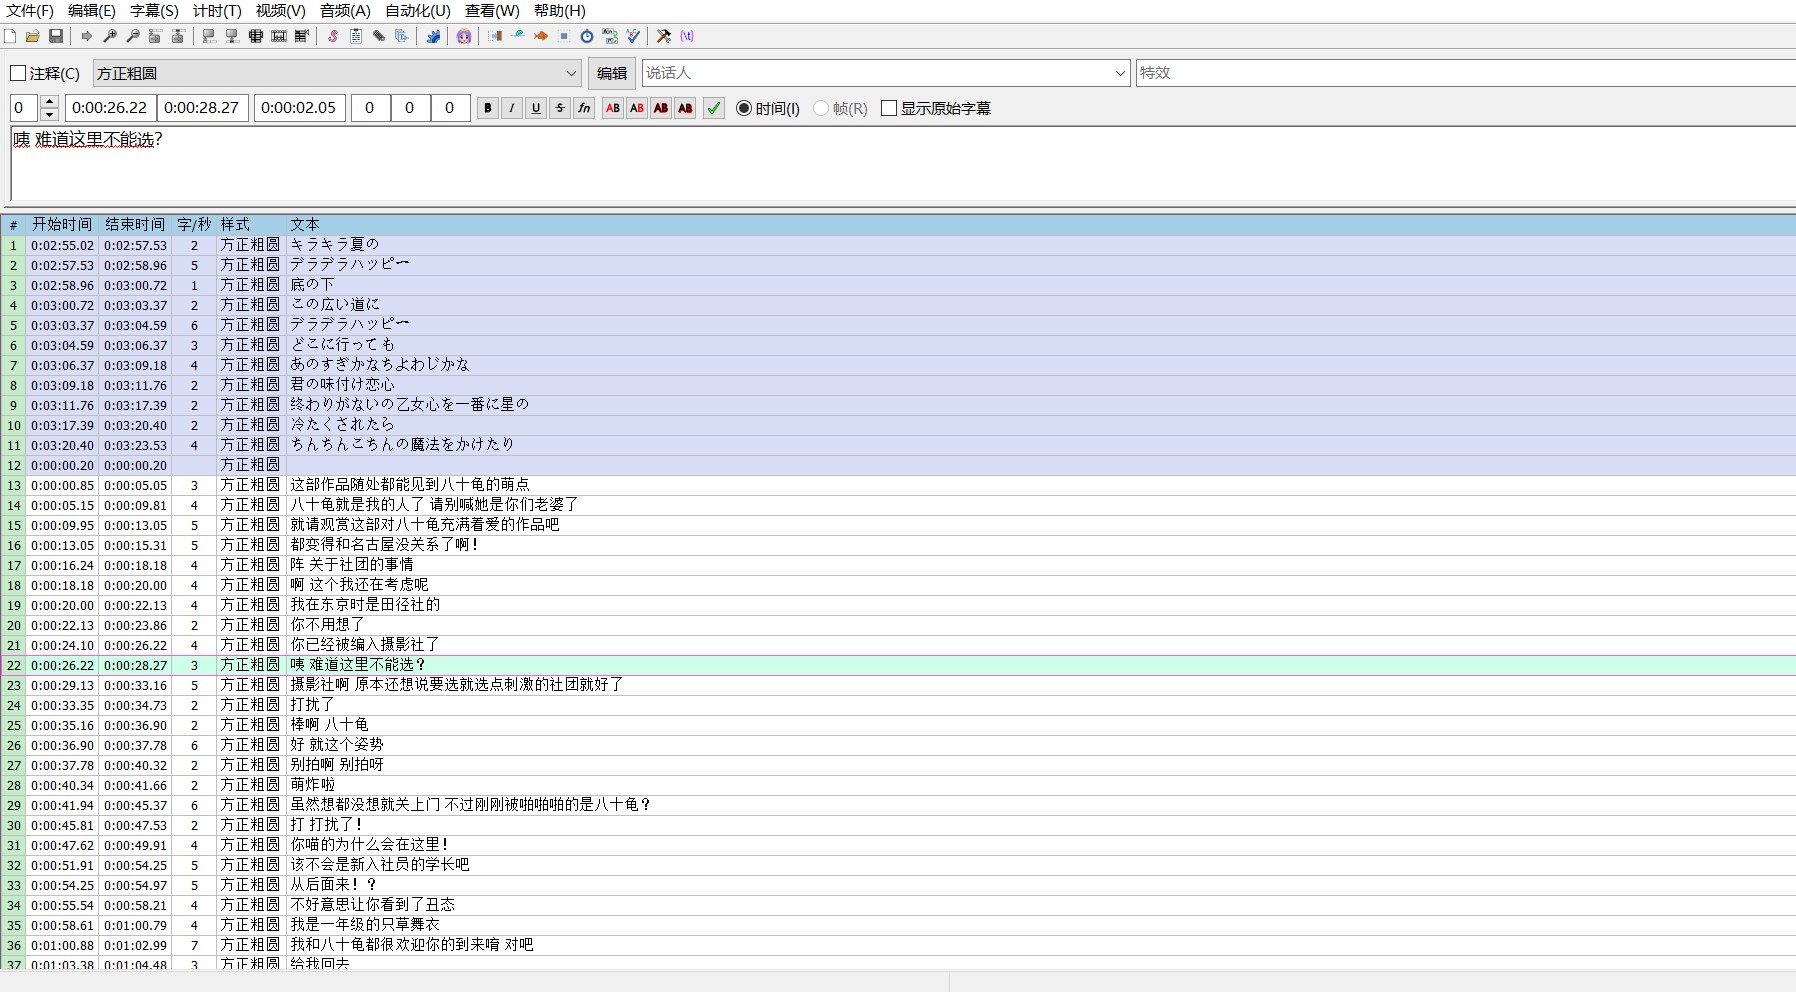Toggle bold formatting button
The height and width of the screenshot is (992, 1796).
(488, 108)
